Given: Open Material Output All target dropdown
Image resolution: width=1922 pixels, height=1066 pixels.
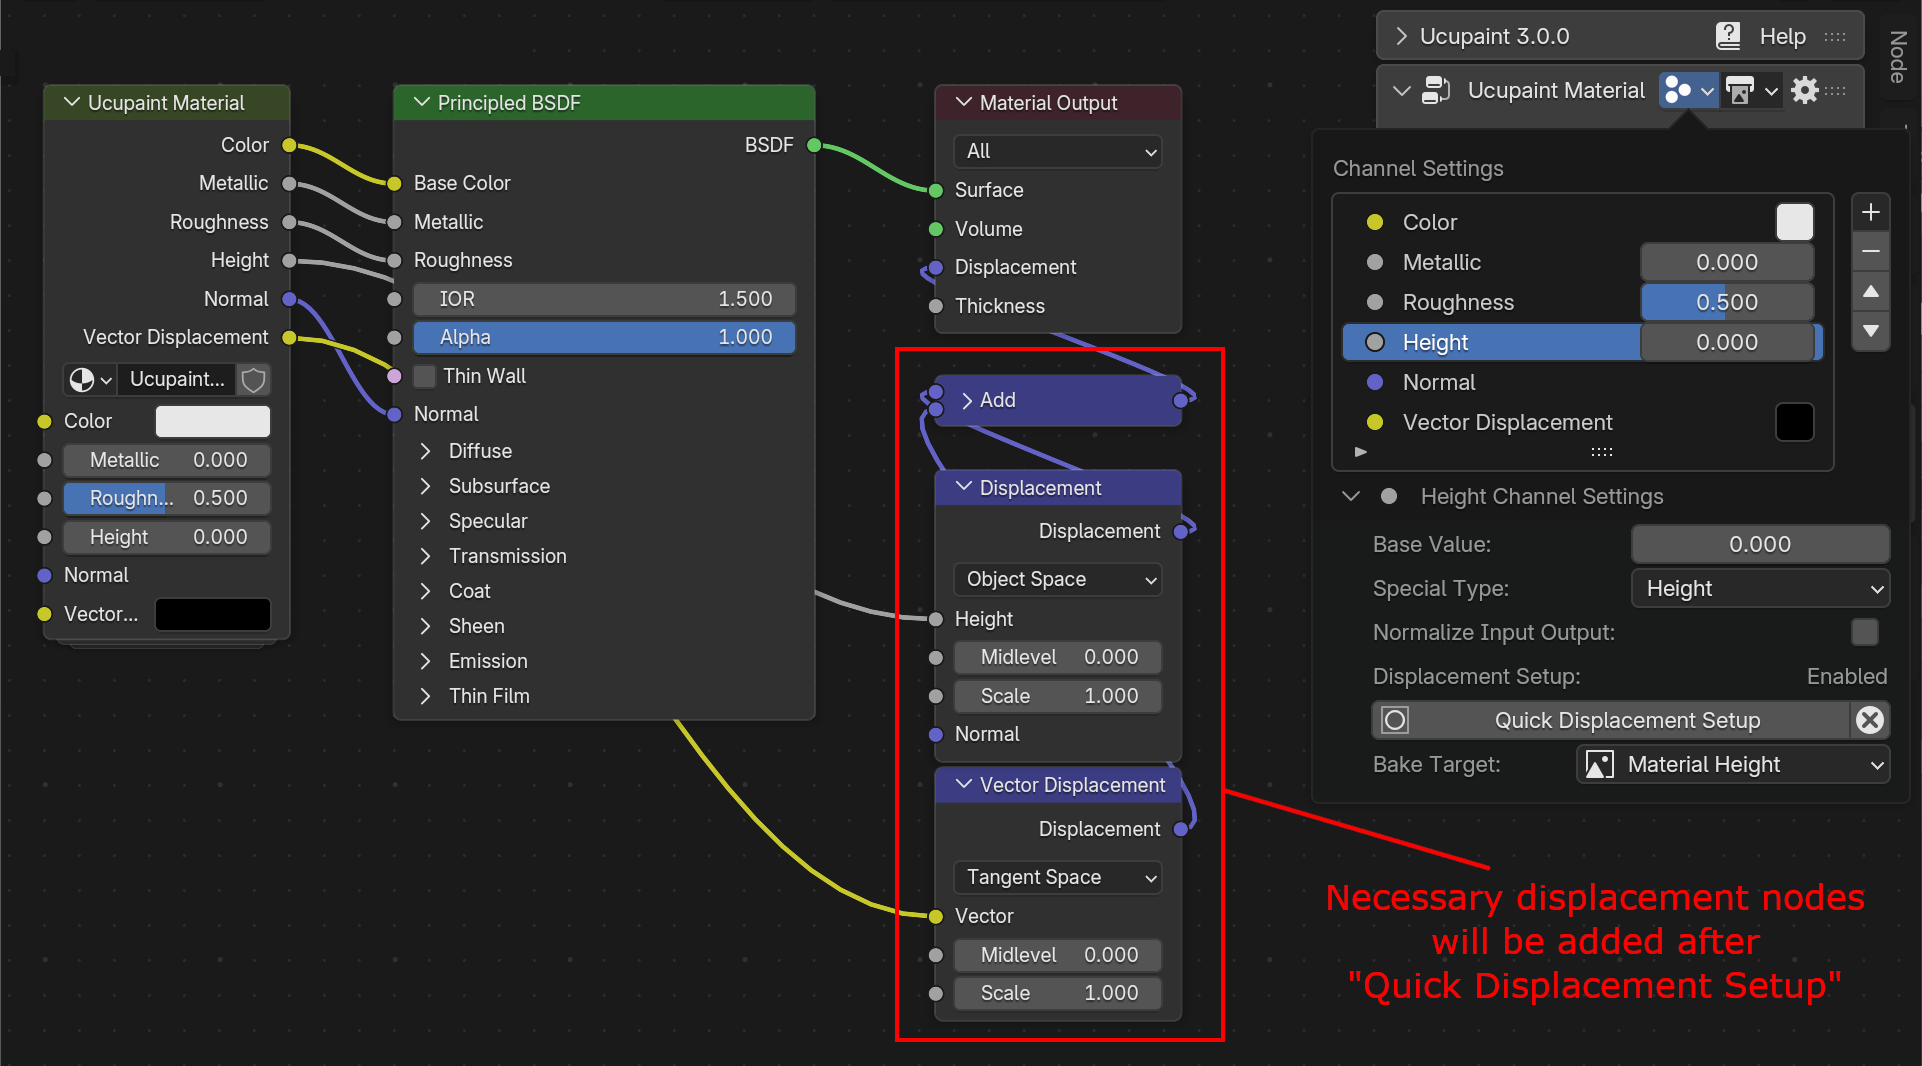Looking at the screenshot, I should (1058, 151).
